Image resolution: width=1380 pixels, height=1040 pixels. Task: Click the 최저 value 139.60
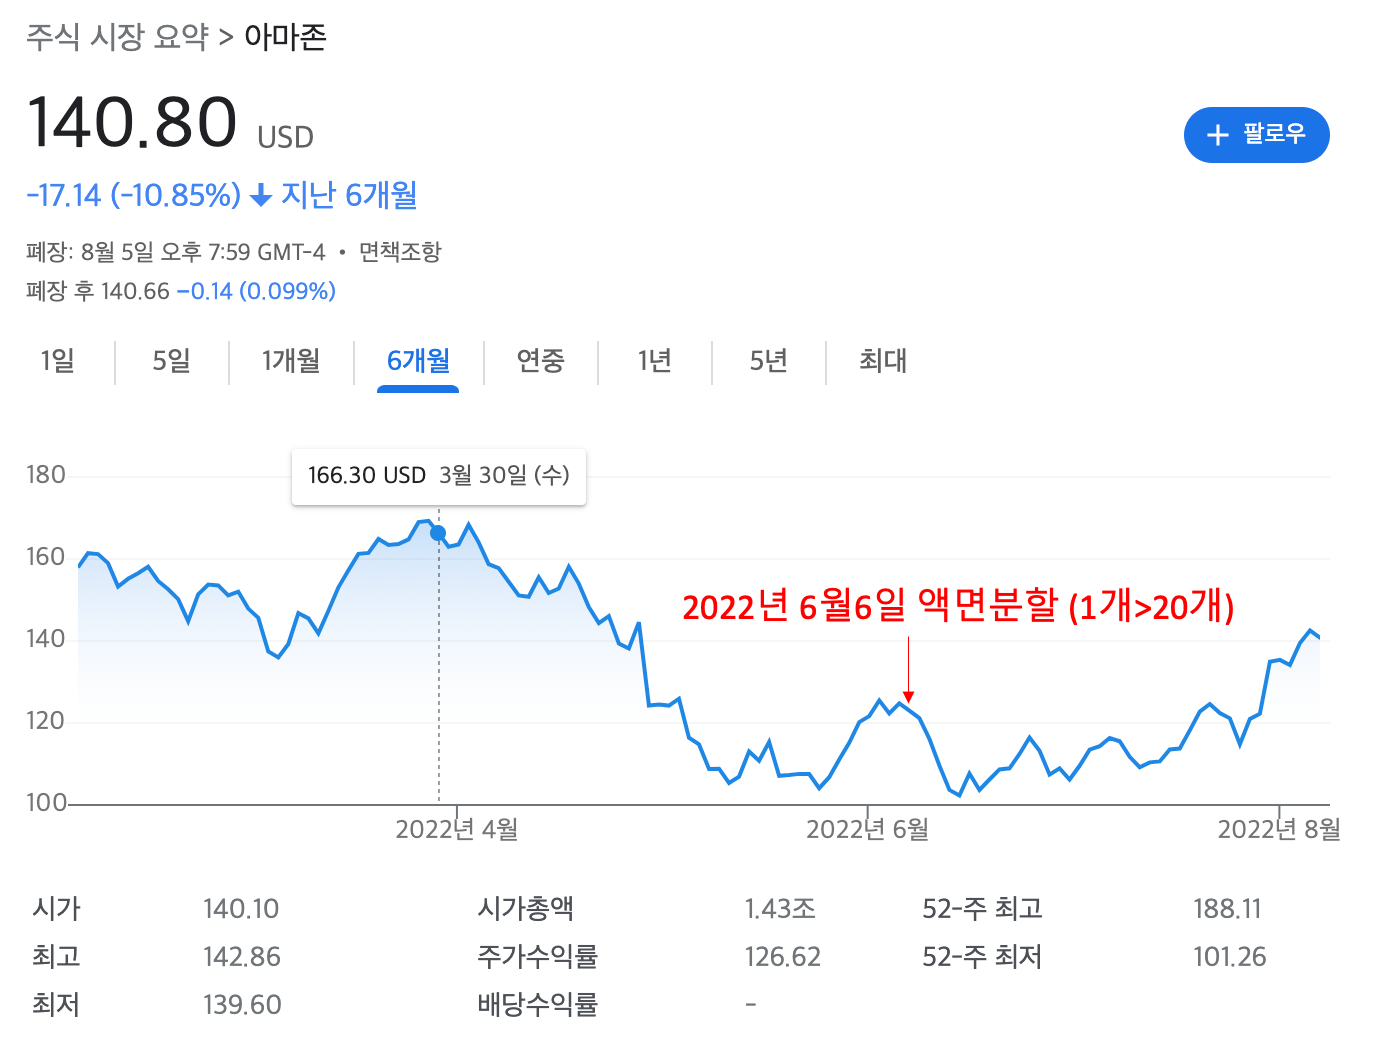242,1005
